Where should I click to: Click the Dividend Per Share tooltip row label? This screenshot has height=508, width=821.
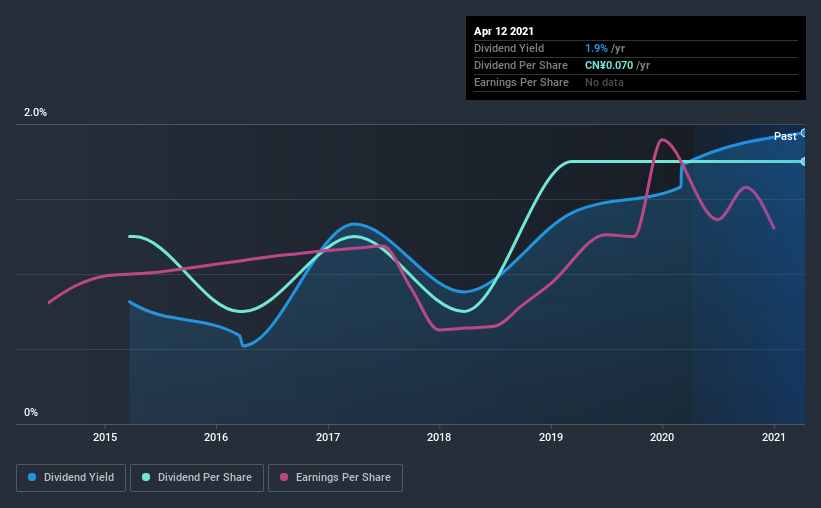pyautogui.click(x=520, y=65)
